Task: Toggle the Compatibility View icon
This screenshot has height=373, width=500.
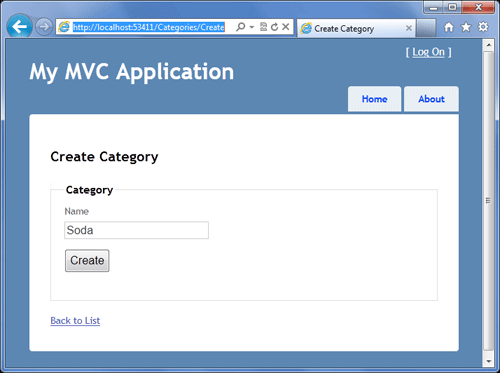Action: [x=263, y=27]
